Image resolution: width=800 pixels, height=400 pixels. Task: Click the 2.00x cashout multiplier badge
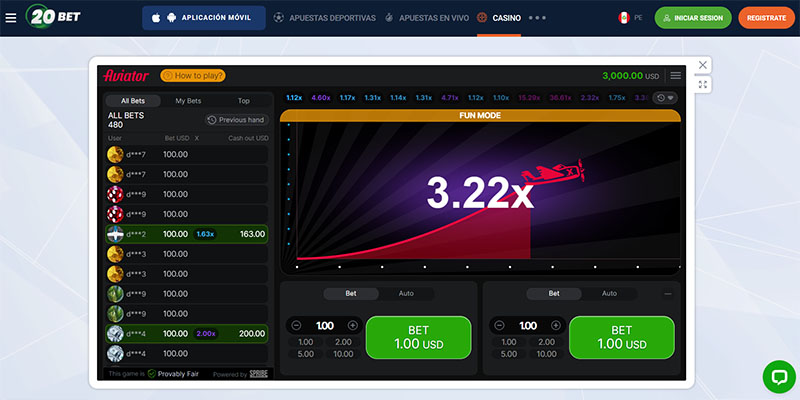205,334
